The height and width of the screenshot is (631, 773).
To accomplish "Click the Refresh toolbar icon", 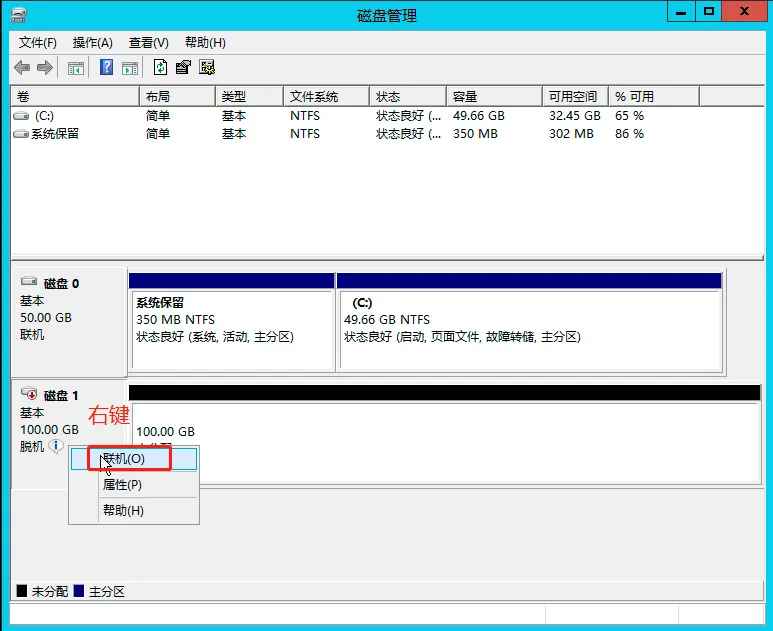I will pos(160,68).
